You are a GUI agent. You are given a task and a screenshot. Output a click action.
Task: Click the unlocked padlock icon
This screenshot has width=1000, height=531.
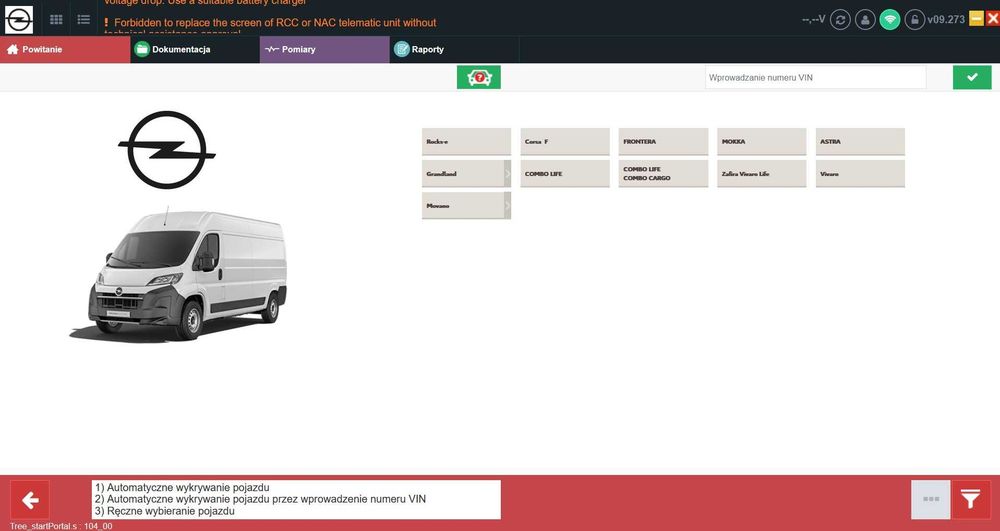(x=915, y=19)
